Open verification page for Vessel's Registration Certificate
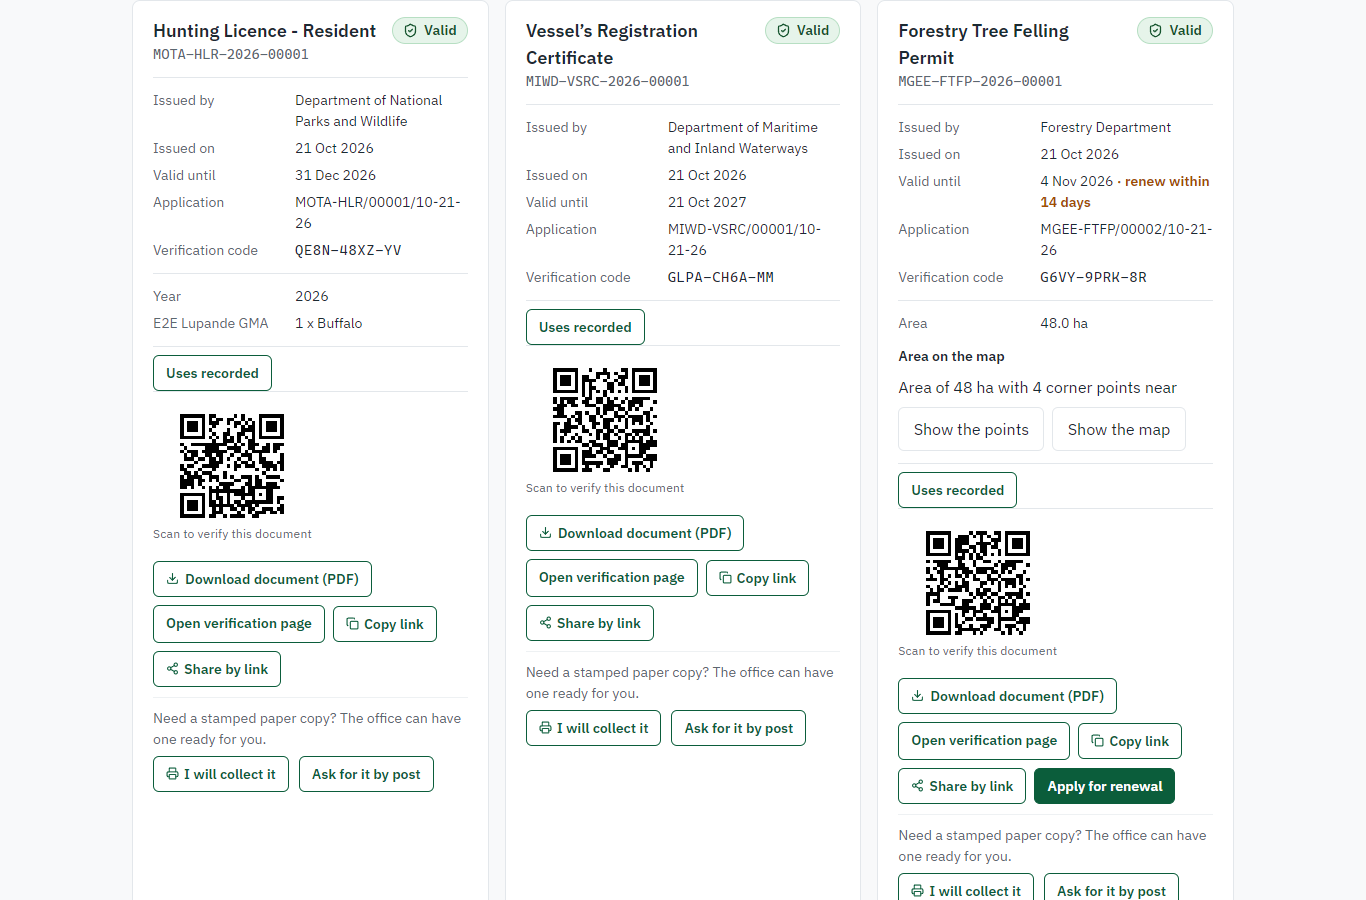This screenshot has height=900, width=1366. click(612, 578)
